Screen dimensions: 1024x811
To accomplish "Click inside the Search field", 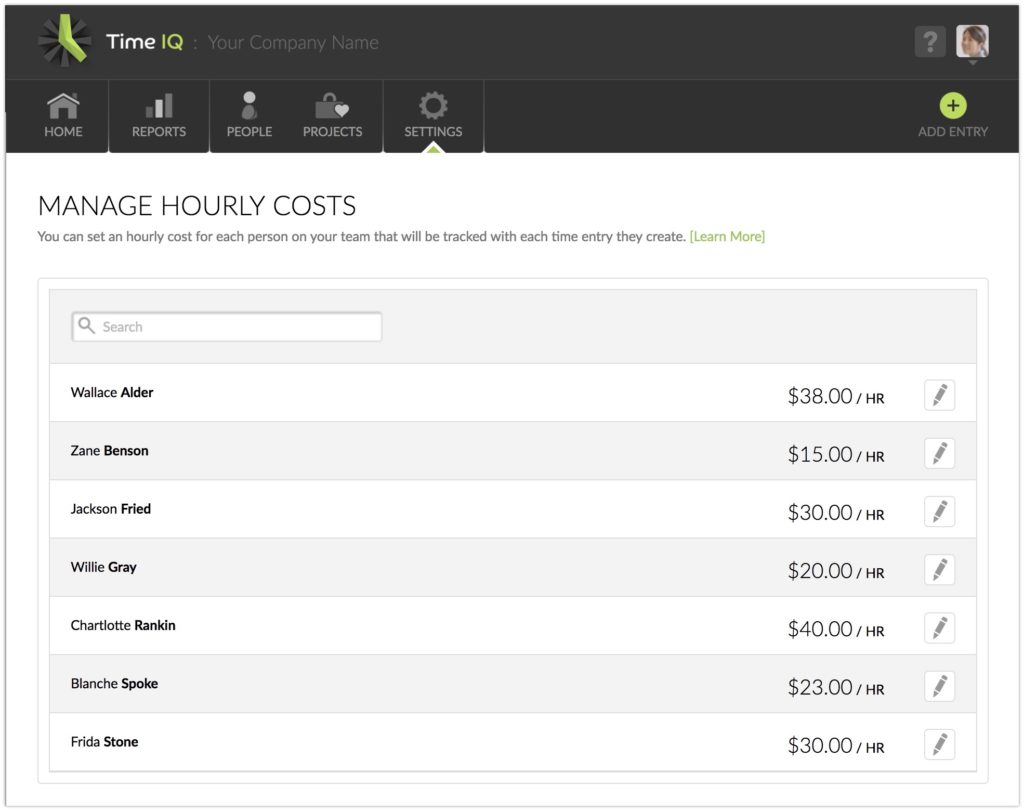I will (225, 326).
